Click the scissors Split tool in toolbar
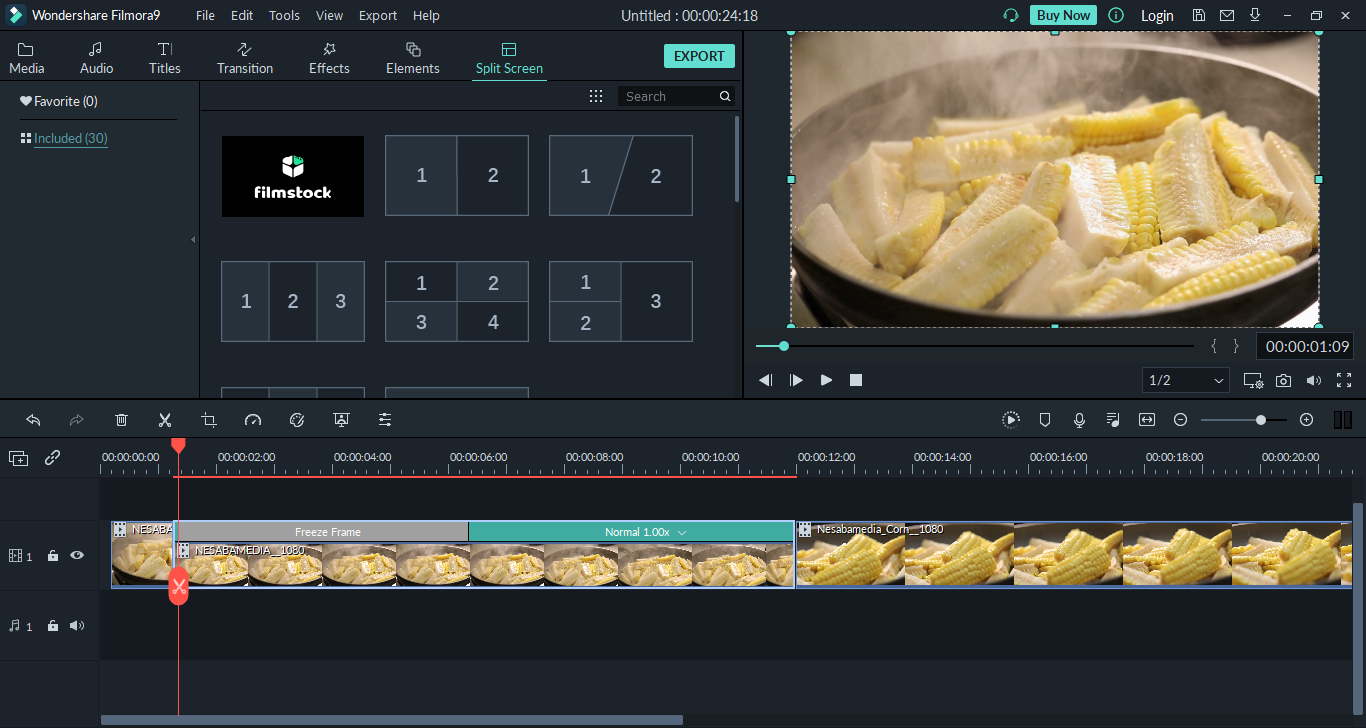The image size is (1366, 728). pyautogui.click(x=165, y=420)
